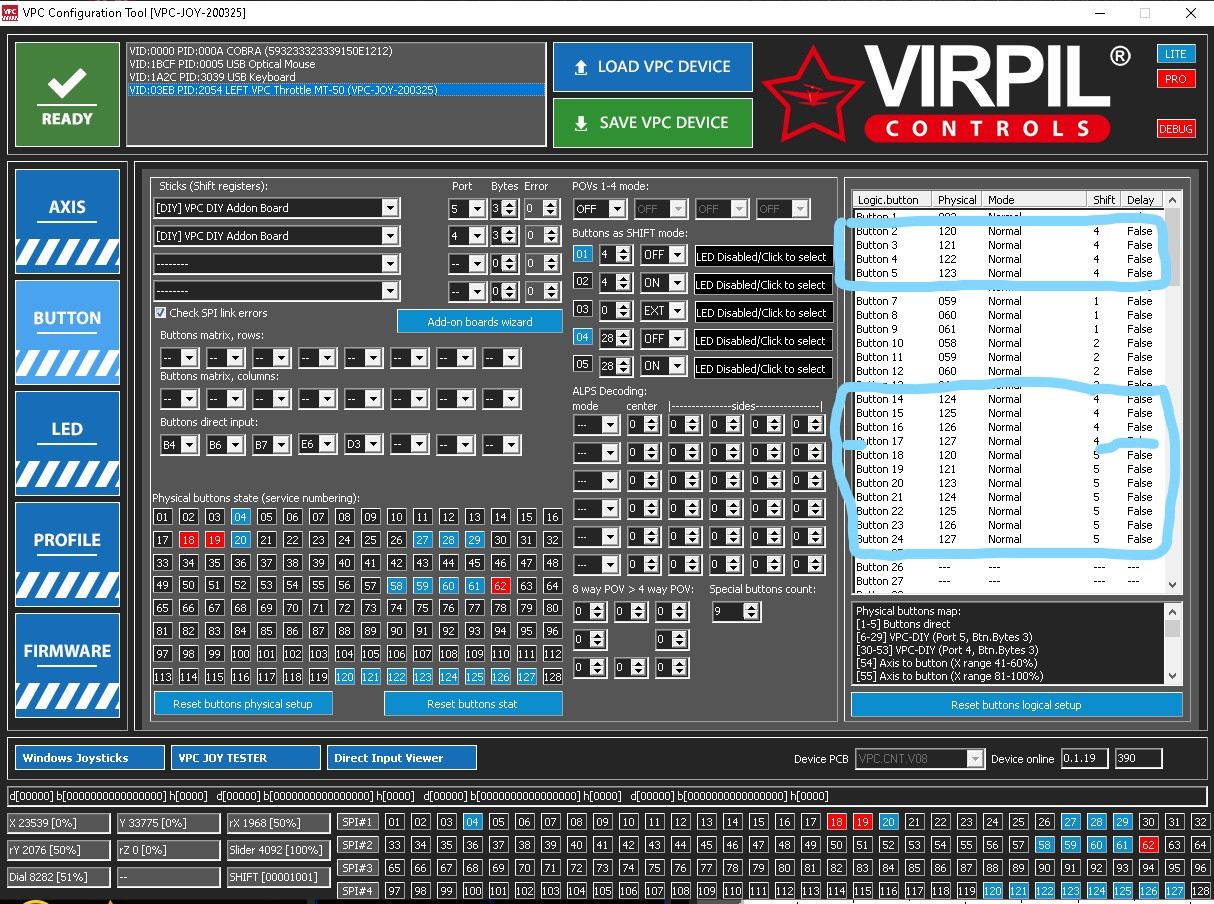
Task: Select USB Optical Mouse device row
Action: tap(336, 64)
